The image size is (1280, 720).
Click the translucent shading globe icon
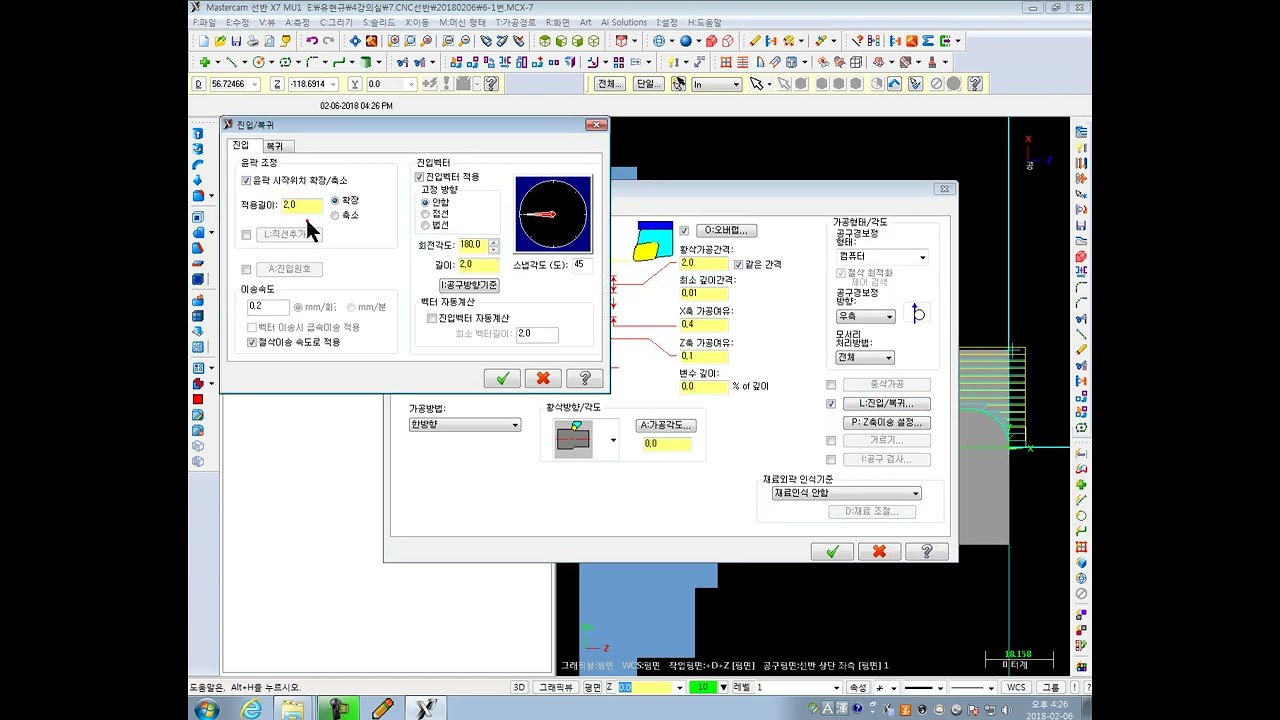(659, 41)
